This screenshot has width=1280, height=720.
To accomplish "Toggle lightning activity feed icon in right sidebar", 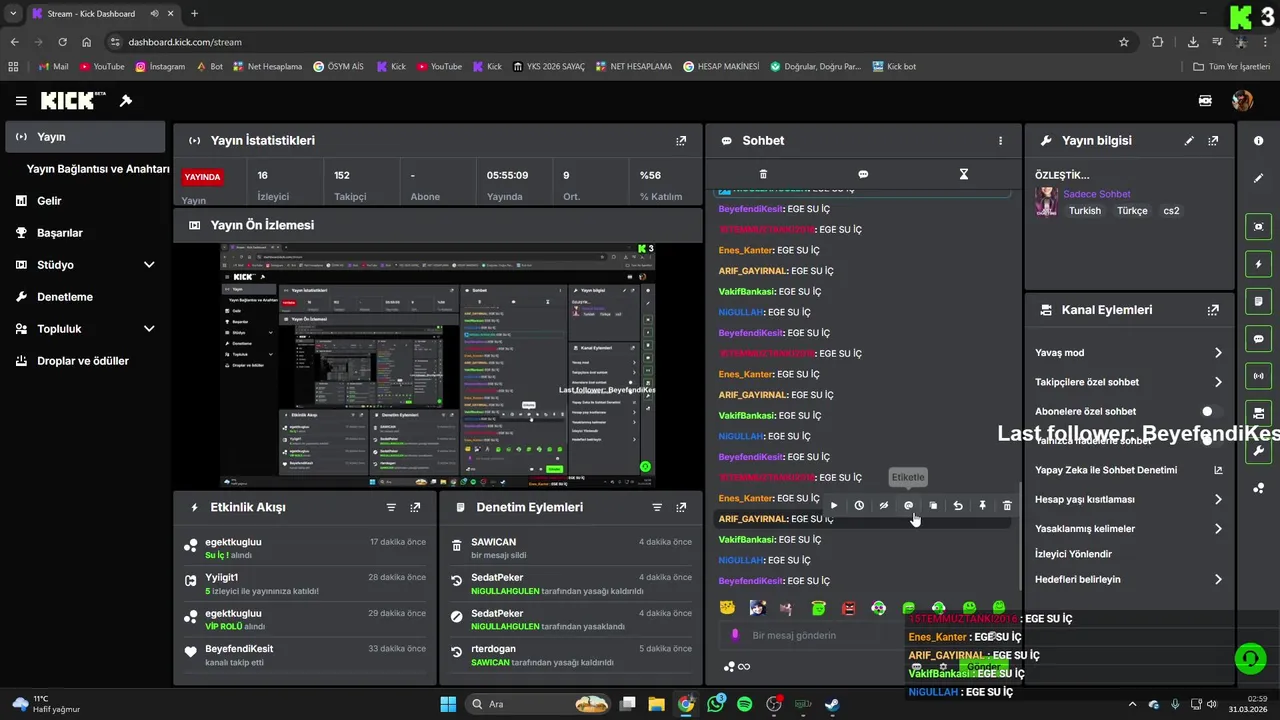I will click(1258, 264).
